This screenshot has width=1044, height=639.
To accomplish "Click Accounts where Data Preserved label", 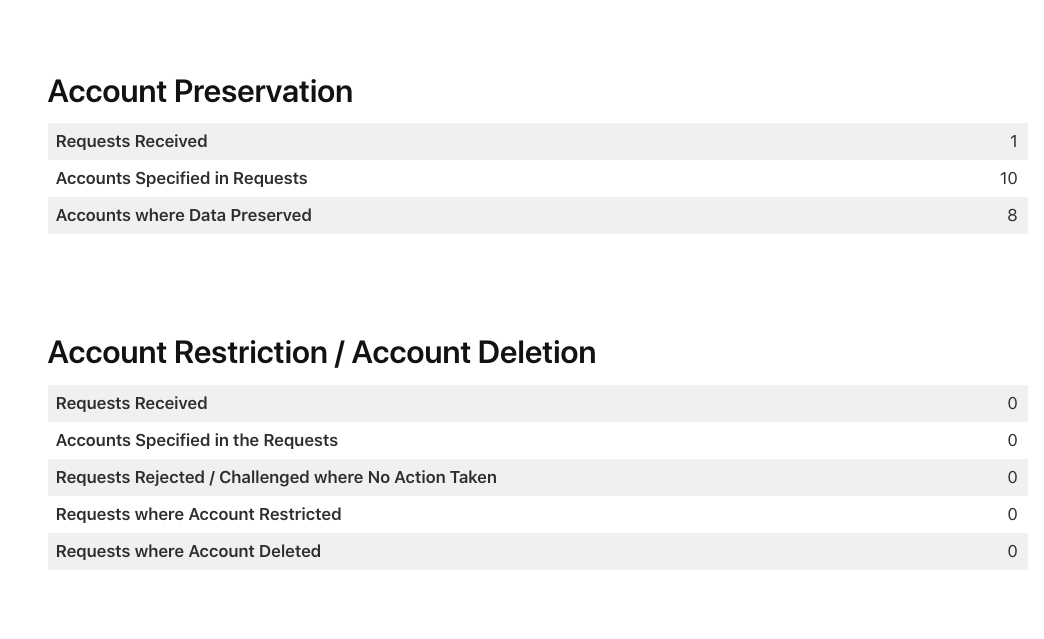I will tap(183, 215).
